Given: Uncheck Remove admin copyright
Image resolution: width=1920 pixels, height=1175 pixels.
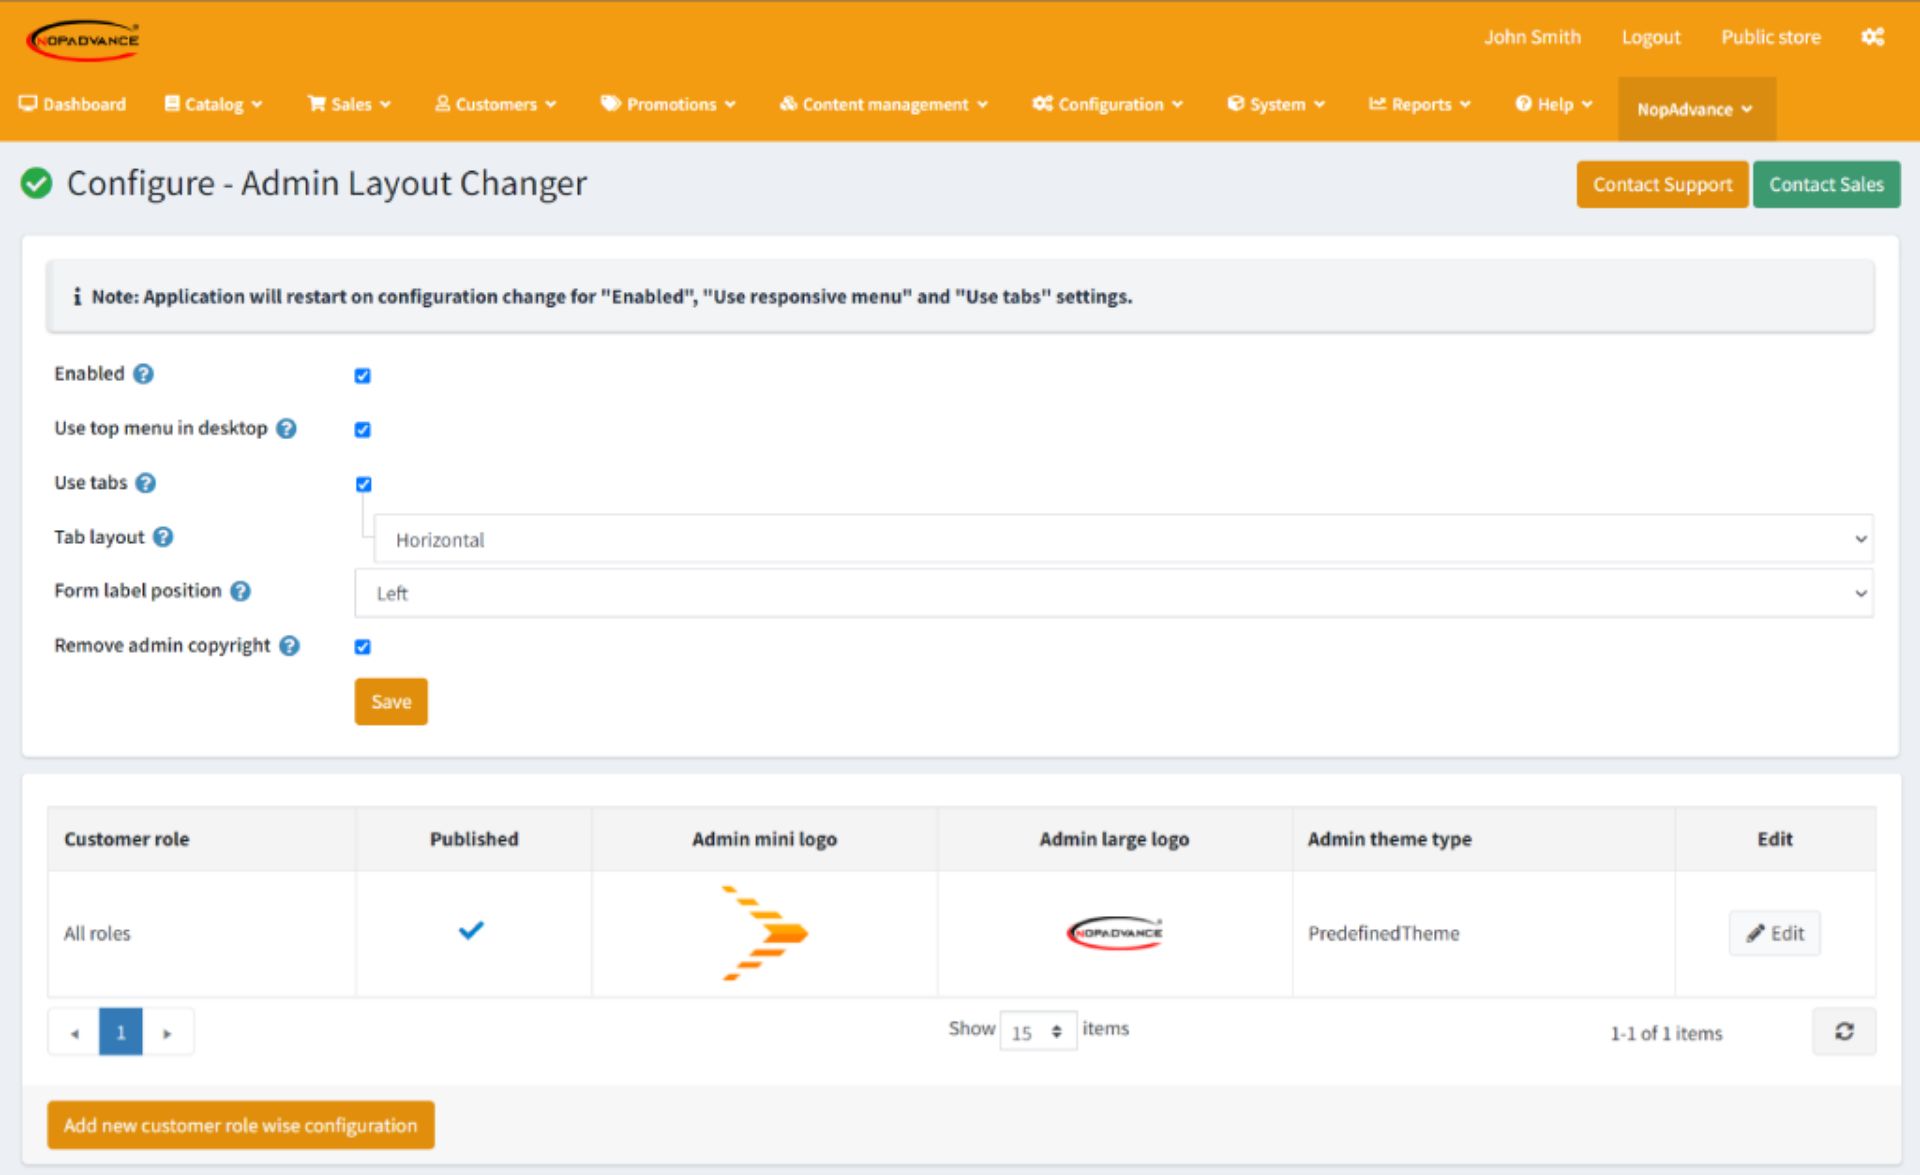Looking at the screenshot, I should pos(361,647).
